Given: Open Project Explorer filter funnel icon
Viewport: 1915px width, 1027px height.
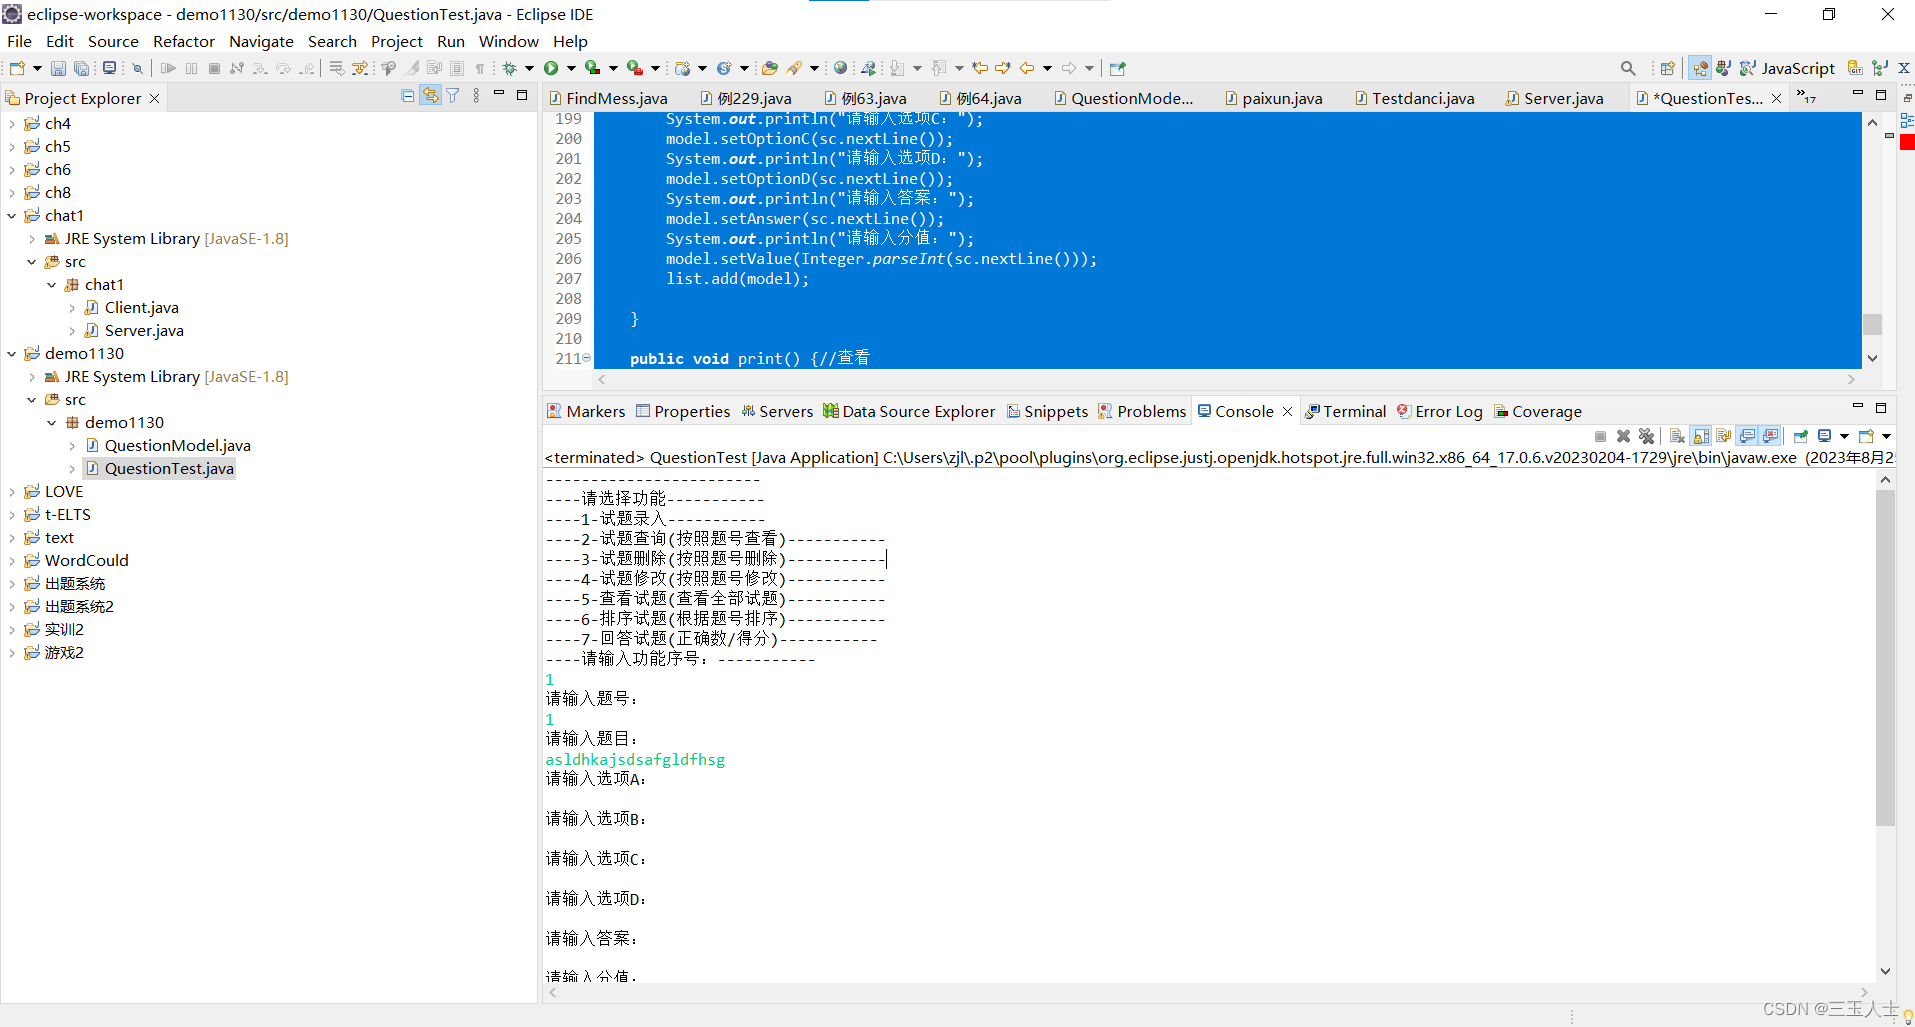Looking at the screenshot, I should coord(453,96).
